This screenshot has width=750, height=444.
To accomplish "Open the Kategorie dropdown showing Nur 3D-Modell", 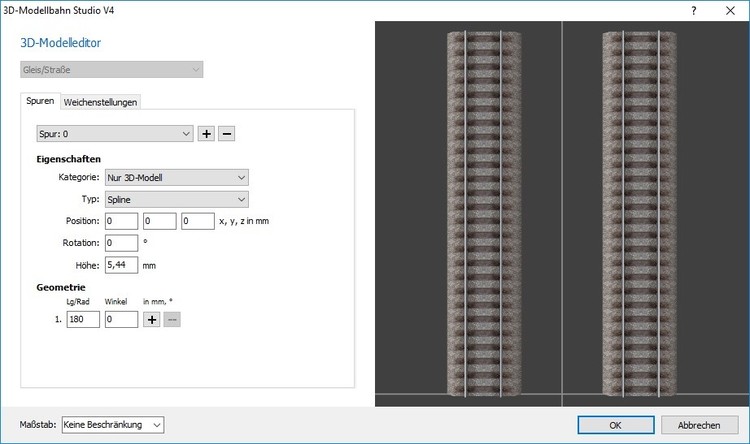I will tap(176, 178).
